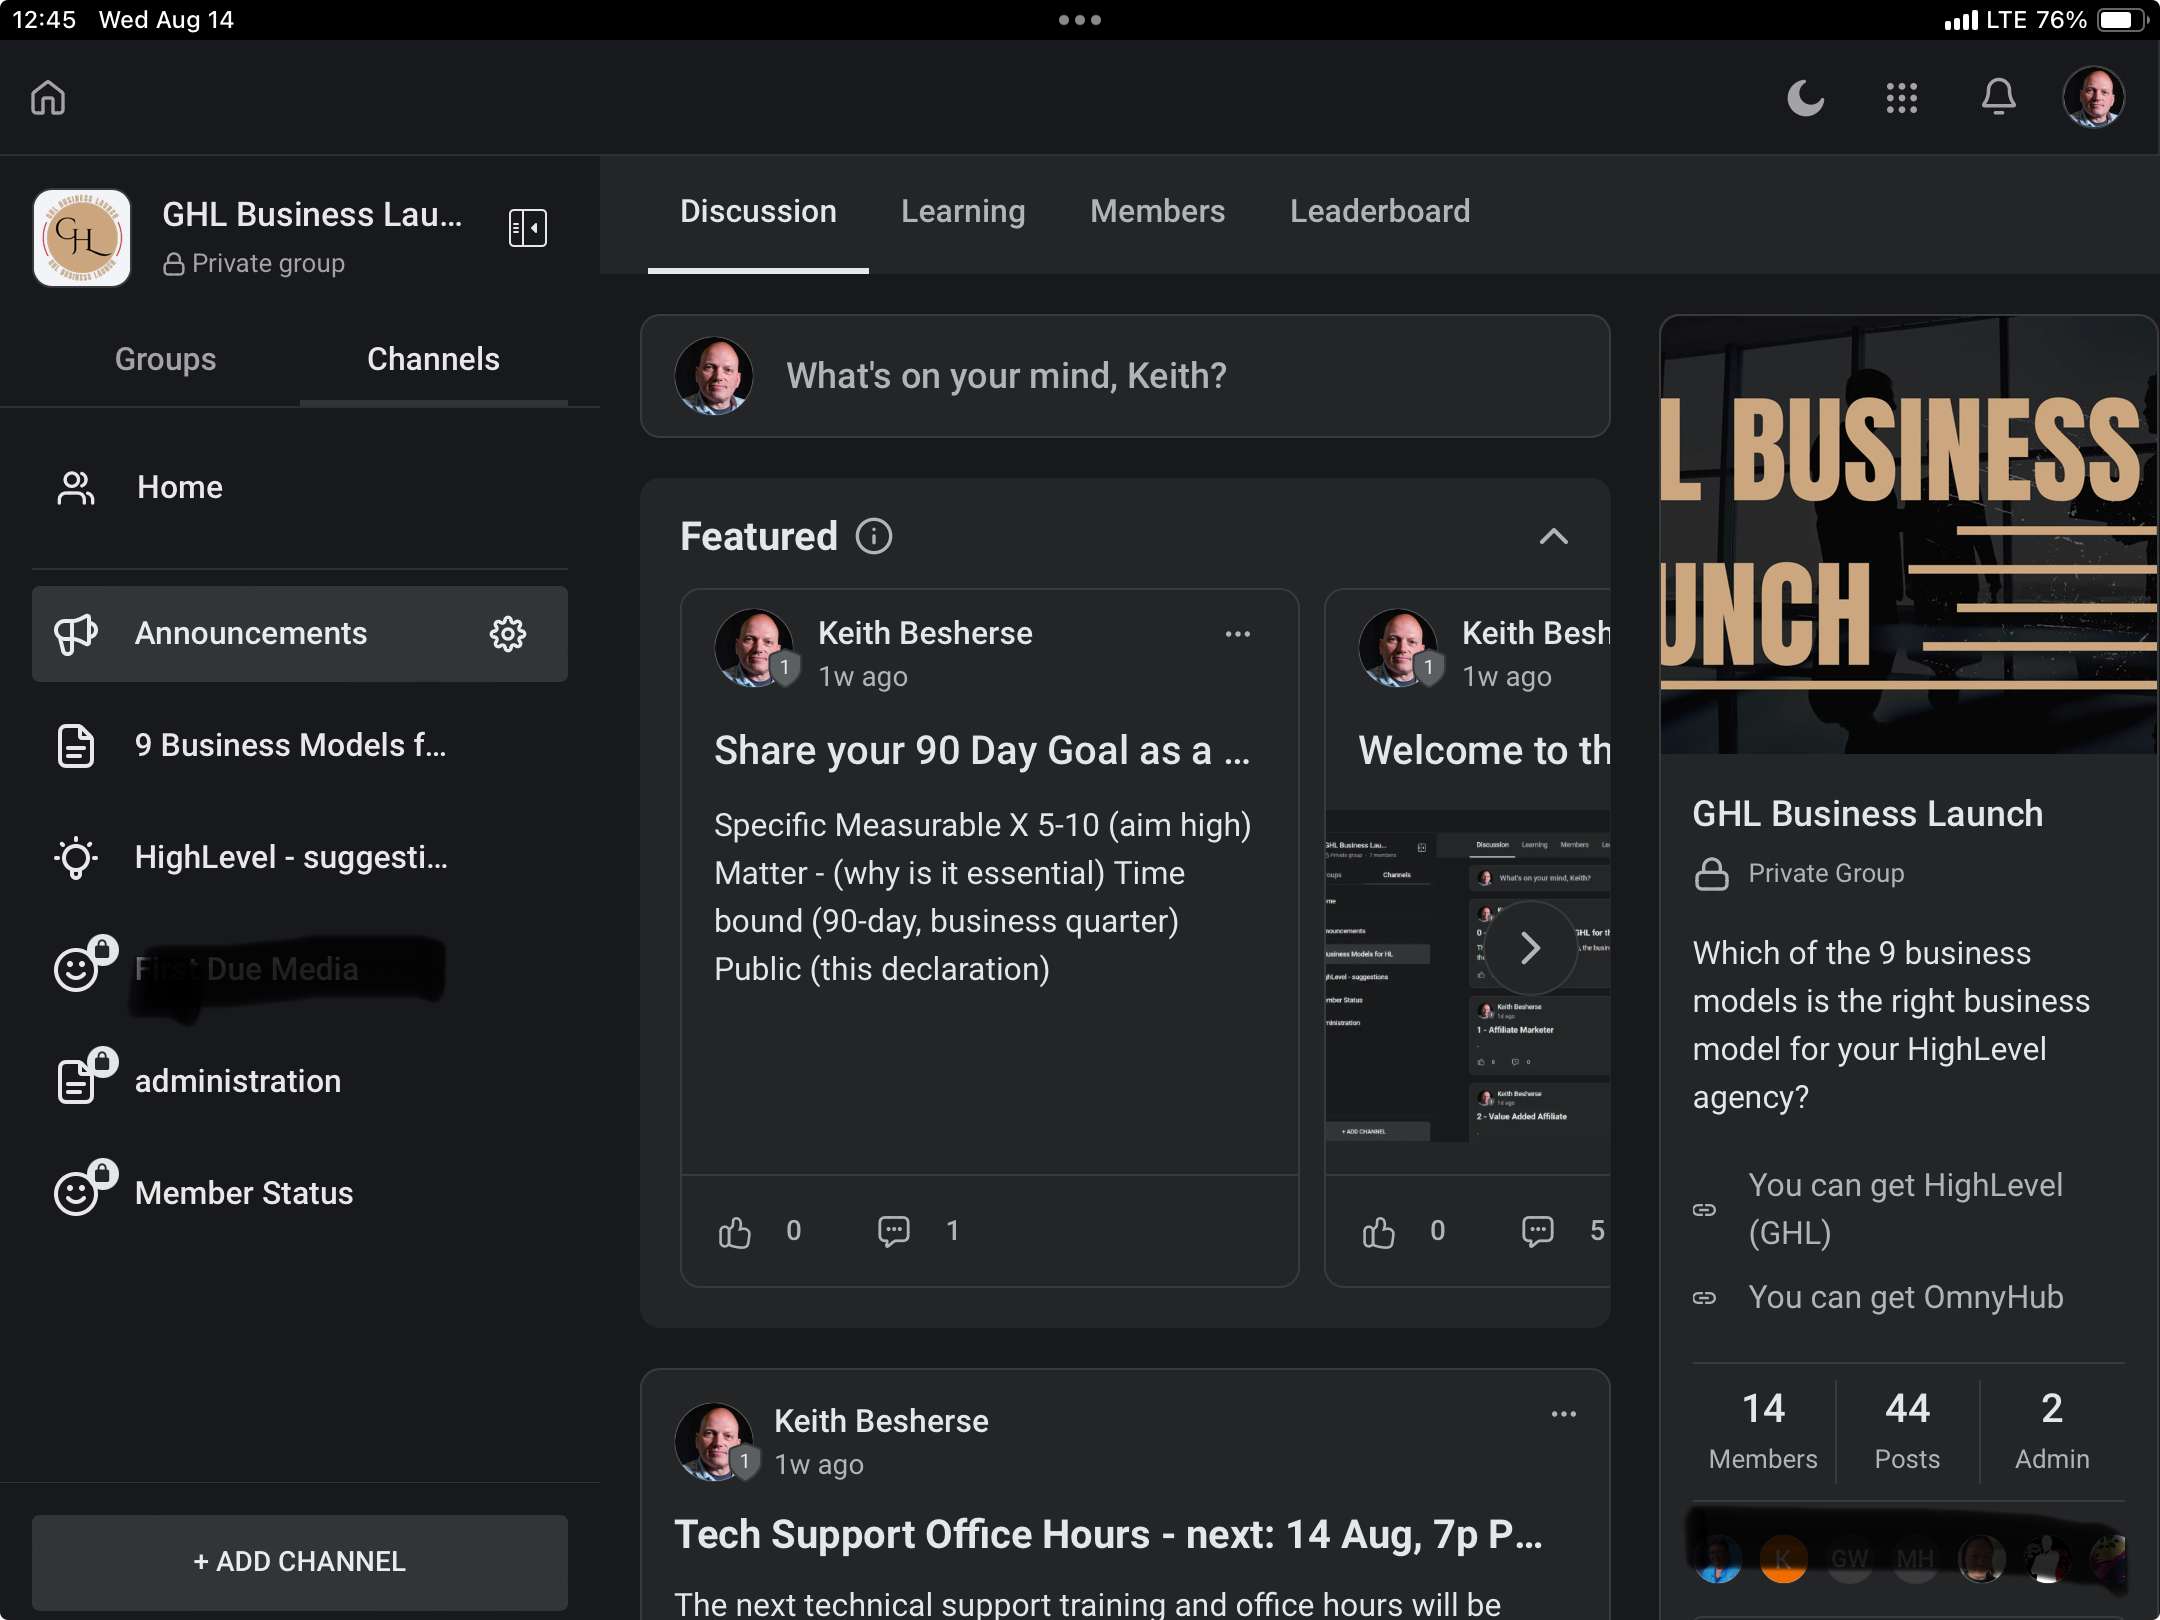Toggle dark mode moon icon
2160x1620 pixels.
point(1806,98)
